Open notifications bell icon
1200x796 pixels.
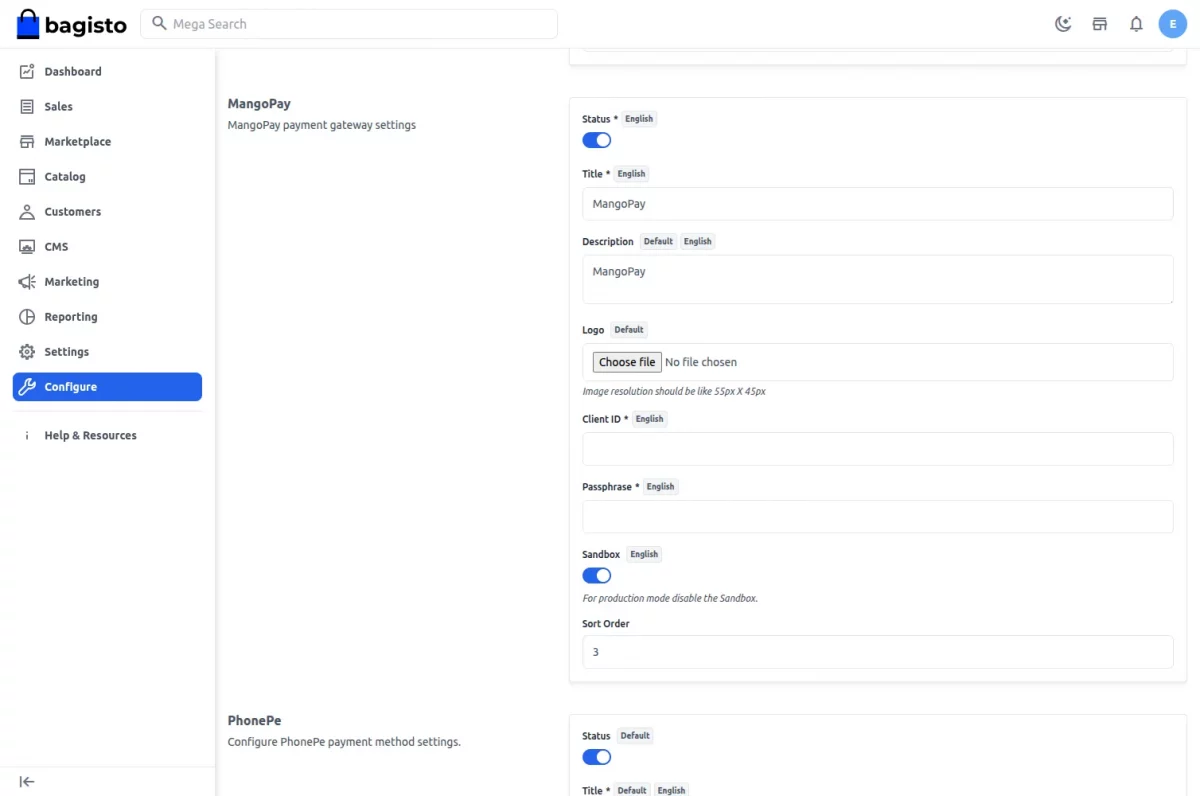click(x=1136, y=24)
